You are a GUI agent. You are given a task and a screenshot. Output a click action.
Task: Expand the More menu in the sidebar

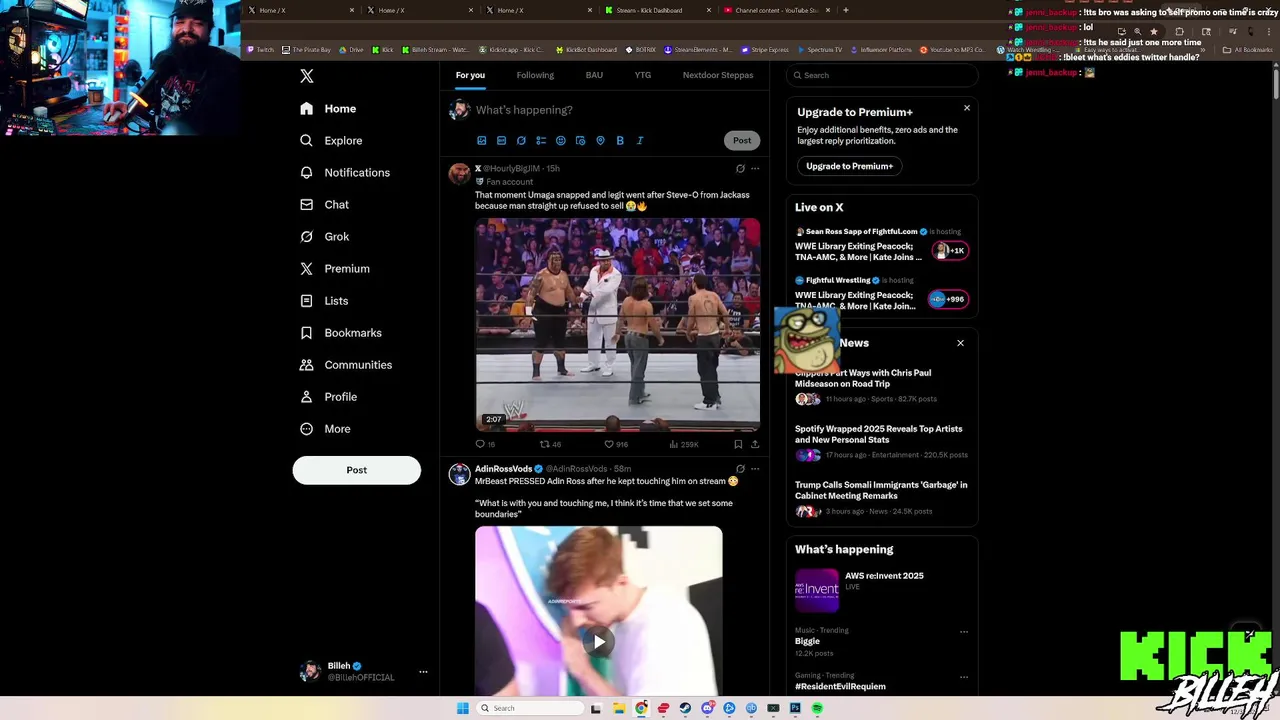(325, 428)
